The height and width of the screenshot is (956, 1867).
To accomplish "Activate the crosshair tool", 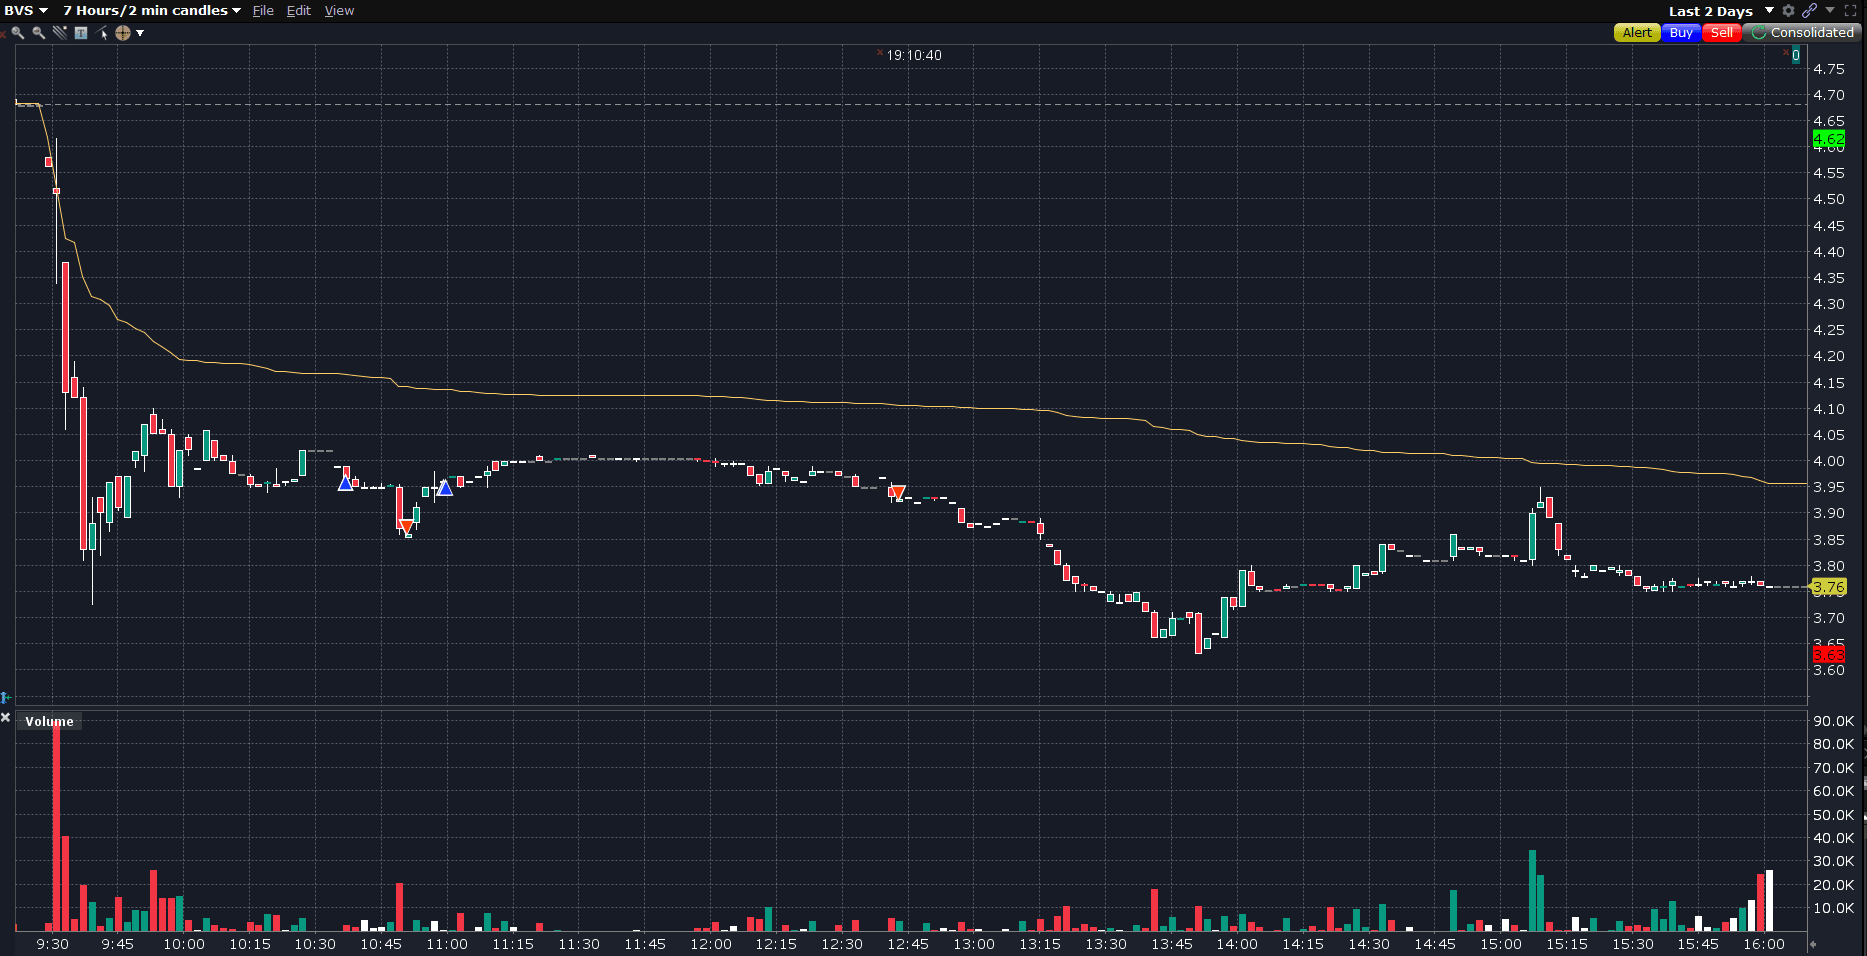I will (123, 33).
